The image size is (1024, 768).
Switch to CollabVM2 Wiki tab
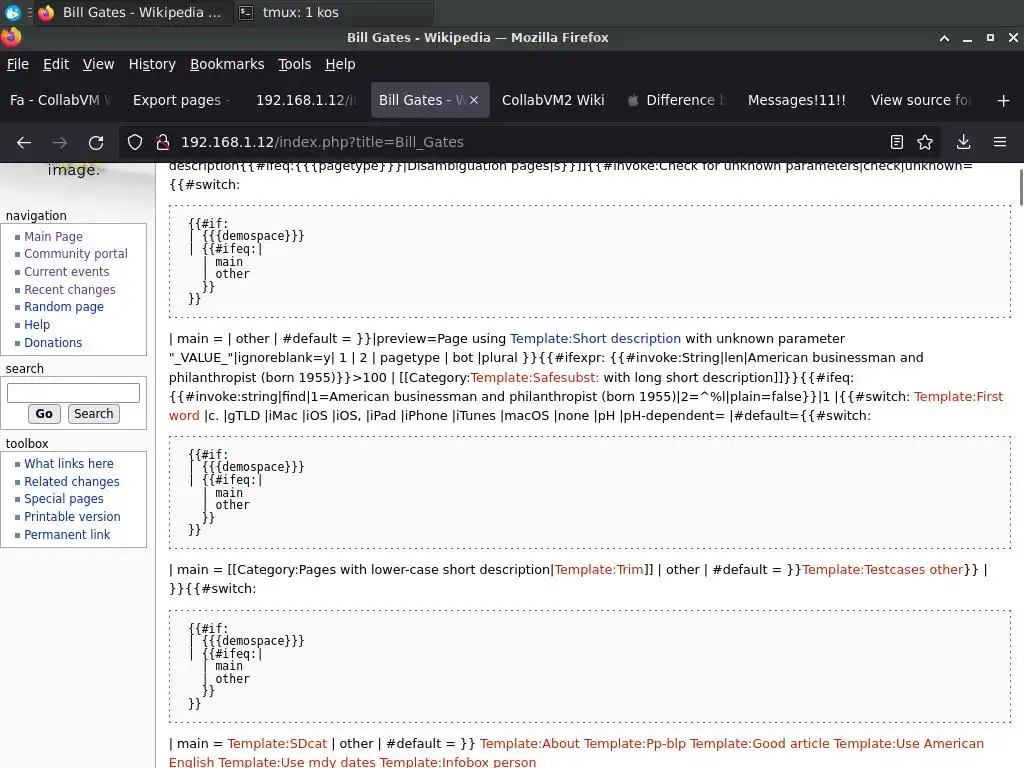[x=552, y=100]
